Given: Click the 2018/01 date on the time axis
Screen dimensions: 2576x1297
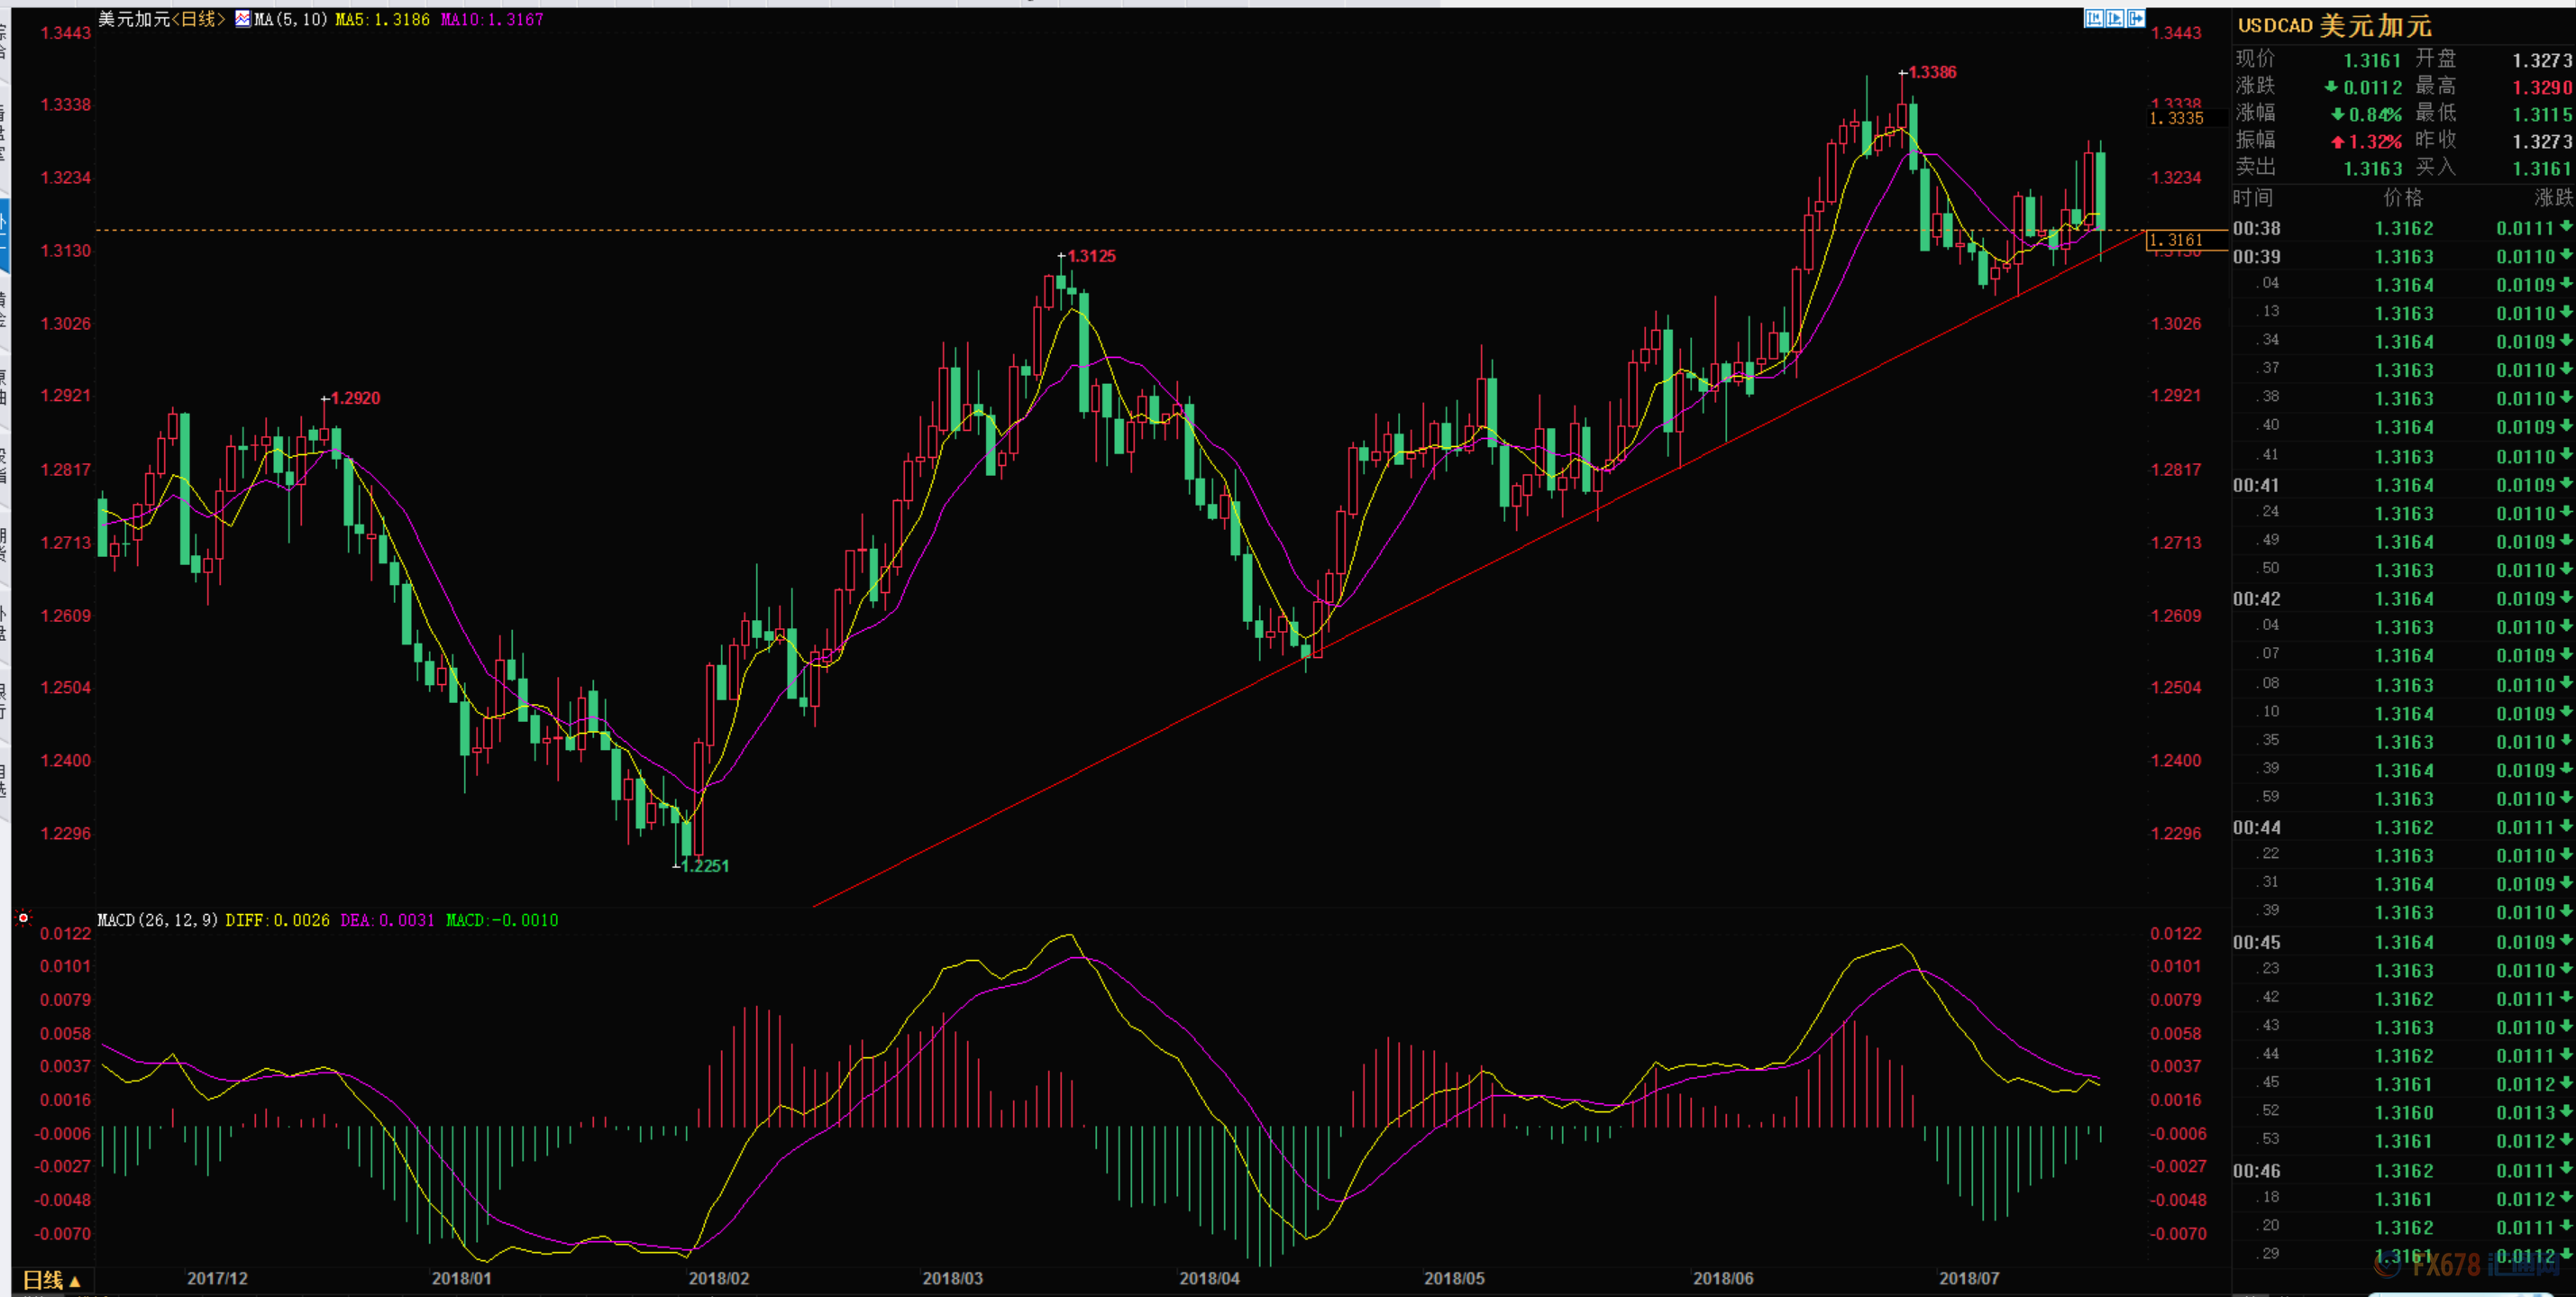Looking at the screenshot, I should tap(461, 1279).
